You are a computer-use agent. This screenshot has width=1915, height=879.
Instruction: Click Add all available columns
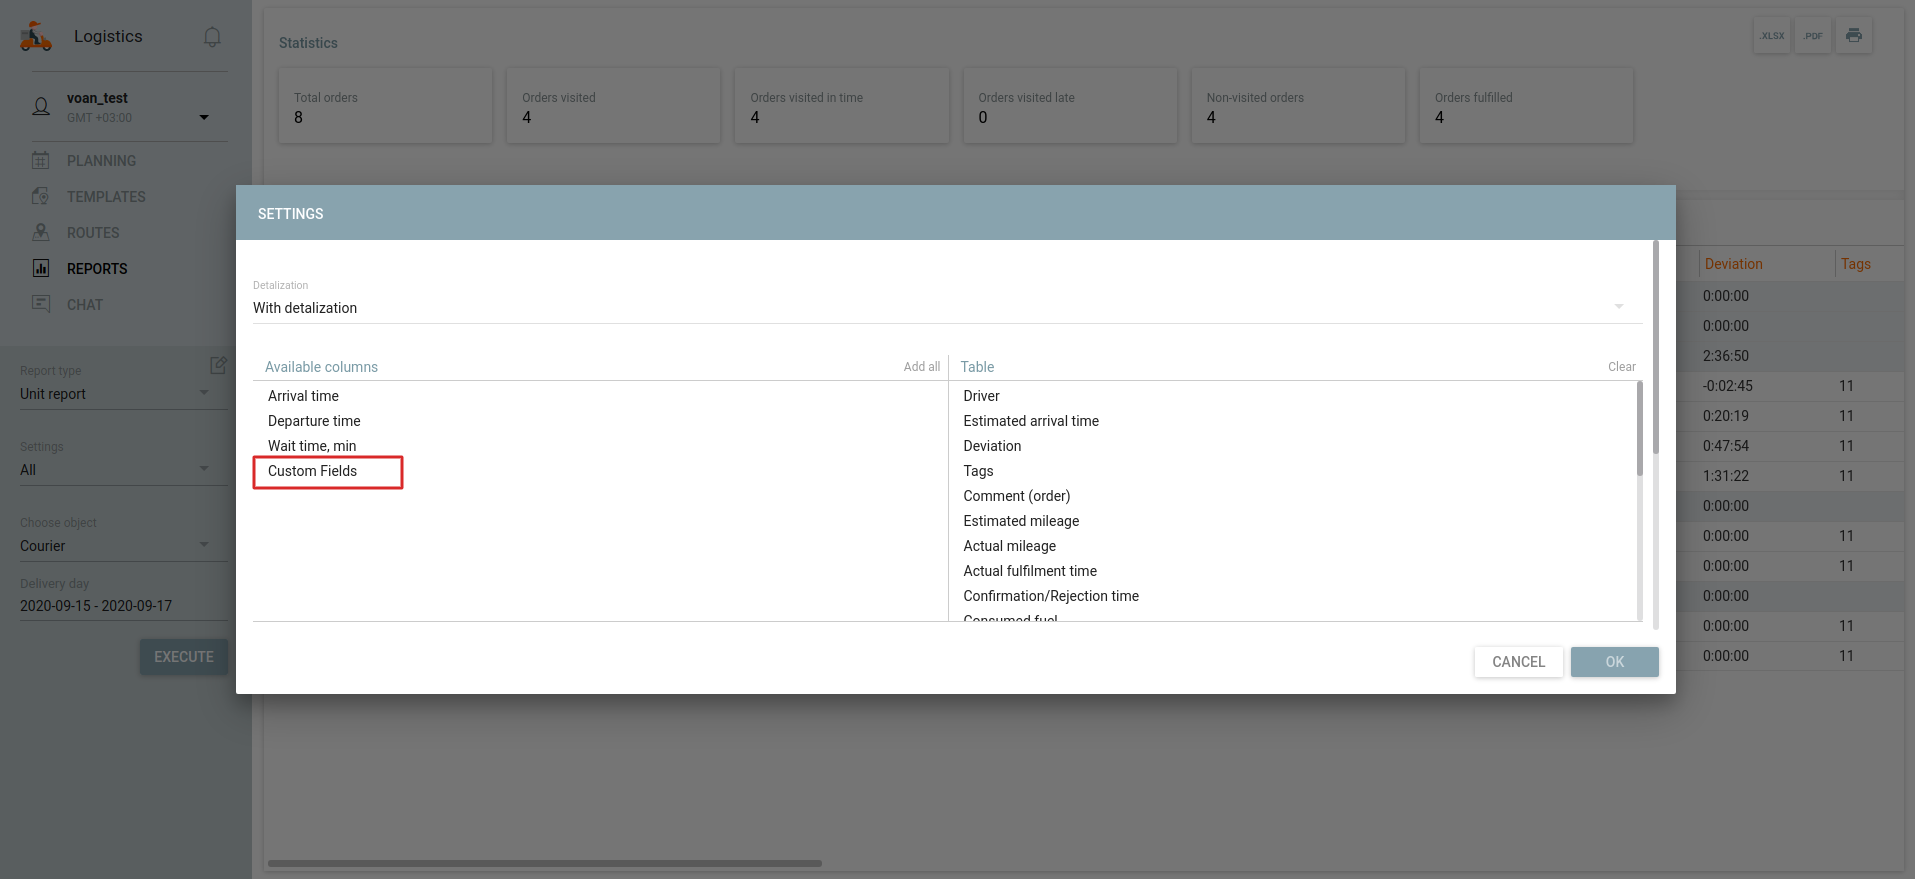point(921,367)
